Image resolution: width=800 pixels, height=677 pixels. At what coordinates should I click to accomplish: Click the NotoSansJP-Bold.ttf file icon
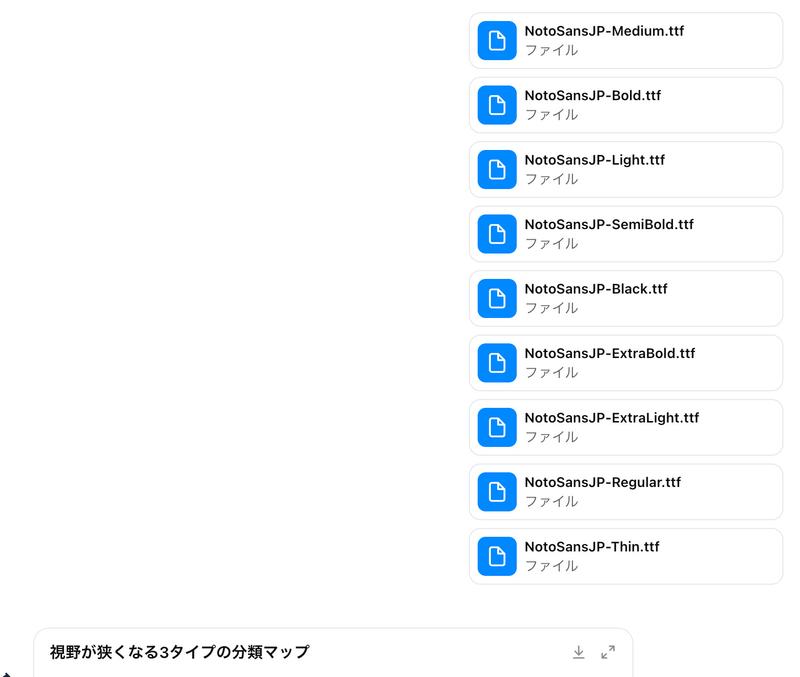click(x=497, y=105)
